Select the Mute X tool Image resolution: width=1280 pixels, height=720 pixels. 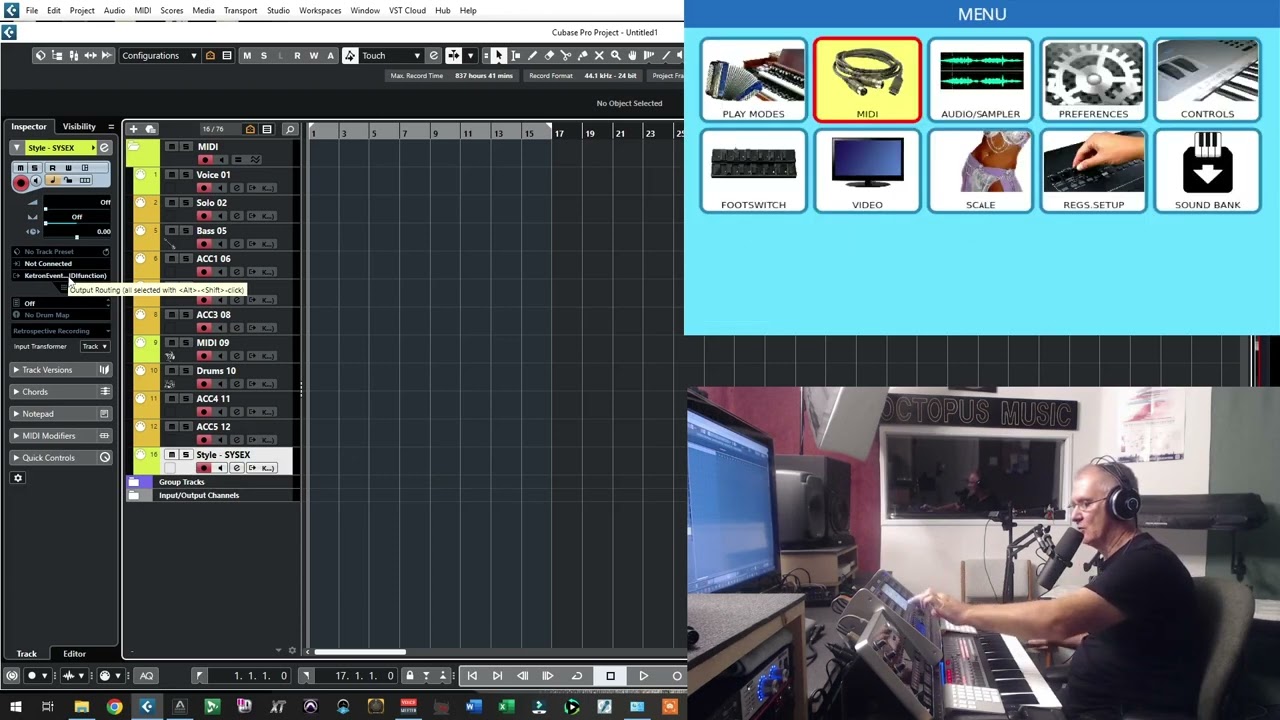pyautogui.click(x=599, y=55)
